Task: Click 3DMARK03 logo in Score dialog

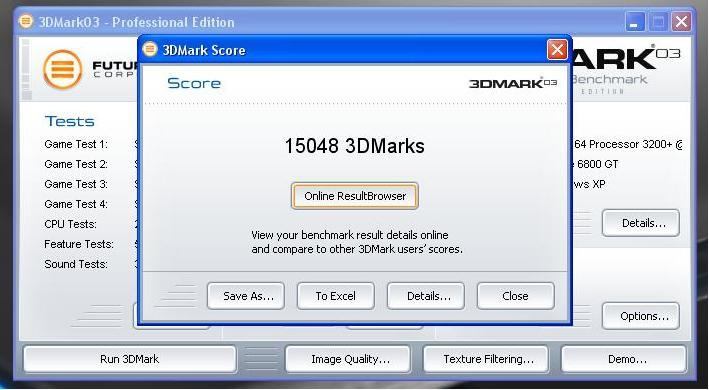Action: click(513, 83)
